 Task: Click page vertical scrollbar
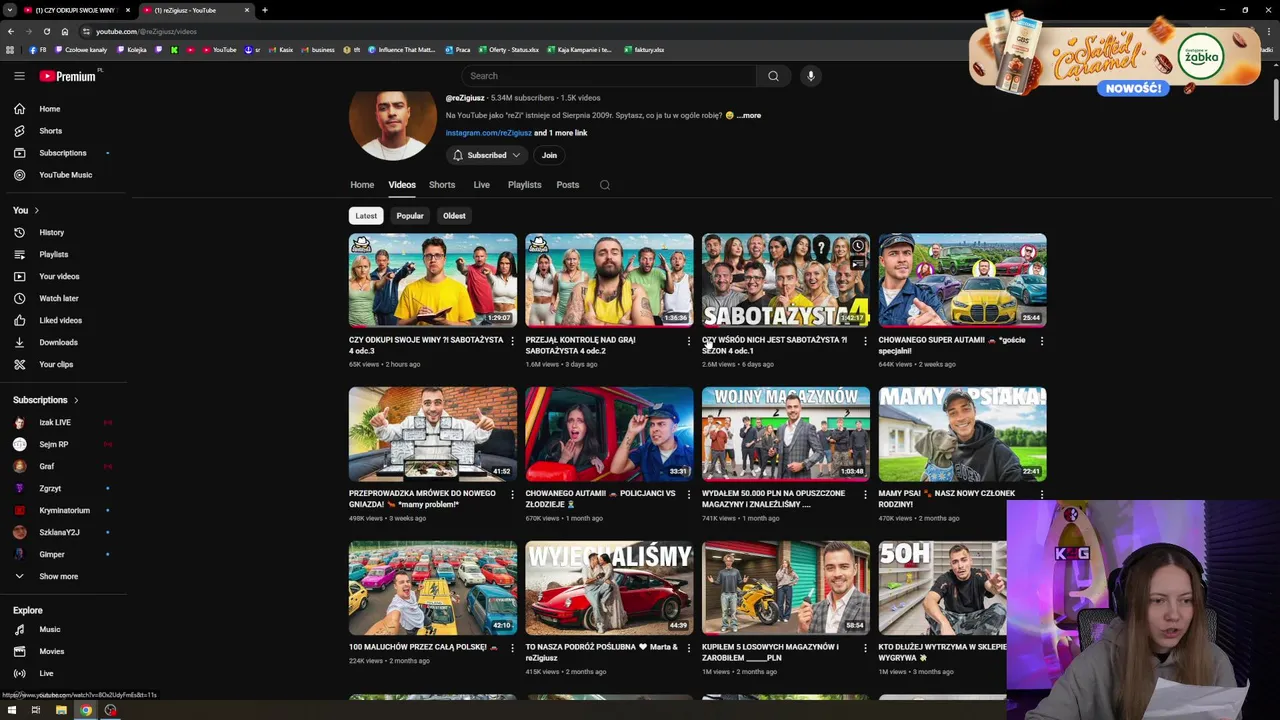pyautogui.click(x=1275, y=101)
